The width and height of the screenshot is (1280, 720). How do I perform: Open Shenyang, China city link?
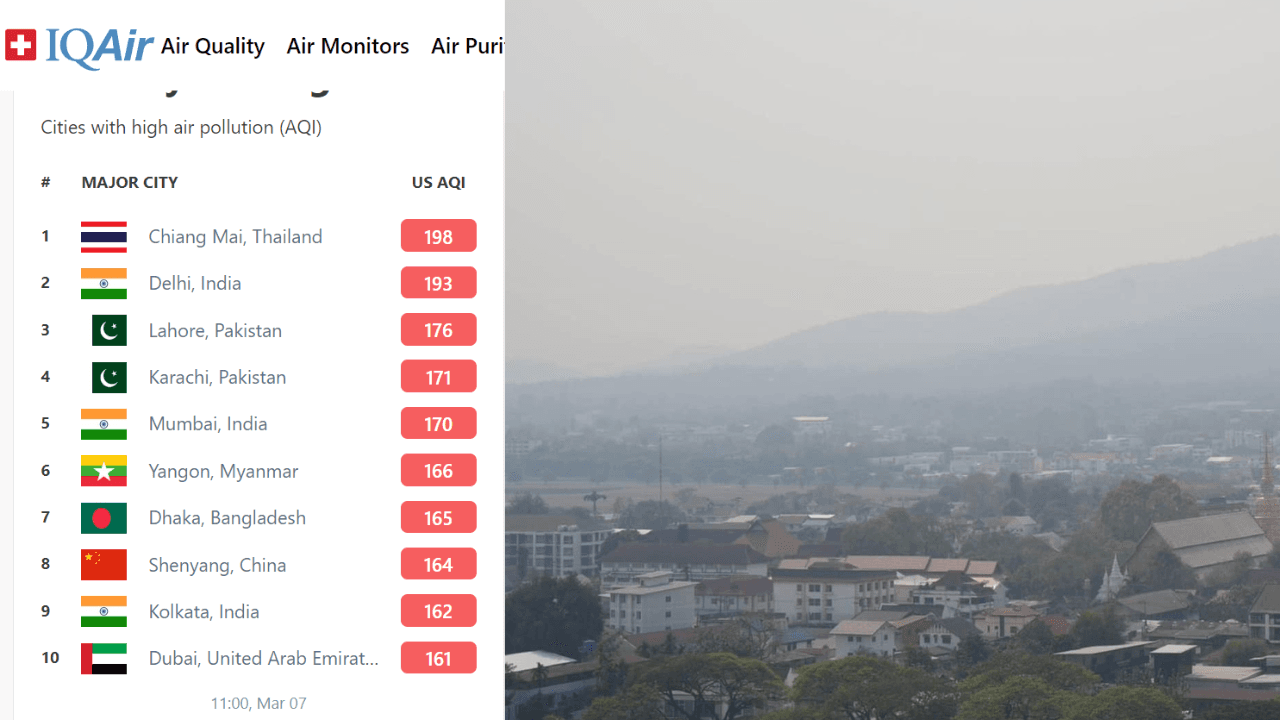pyautogui.click(x=217, y=565)
